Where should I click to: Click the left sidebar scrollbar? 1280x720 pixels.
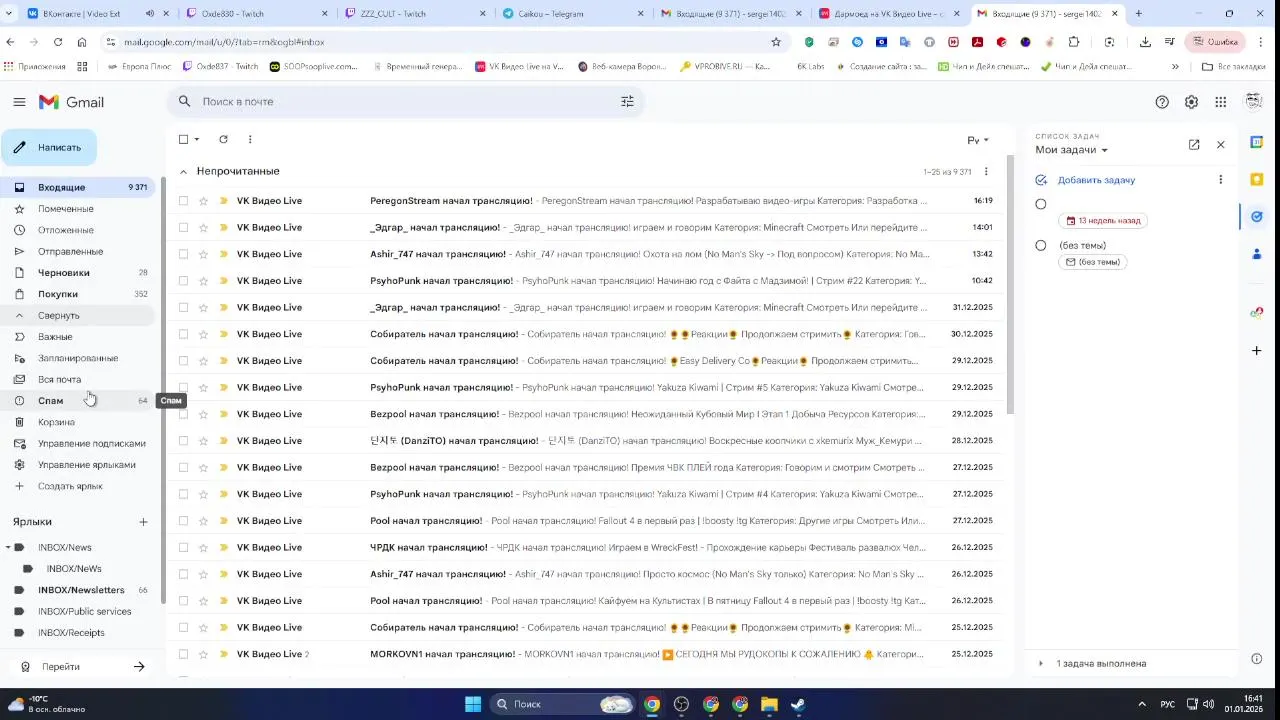tap(162, 390)
